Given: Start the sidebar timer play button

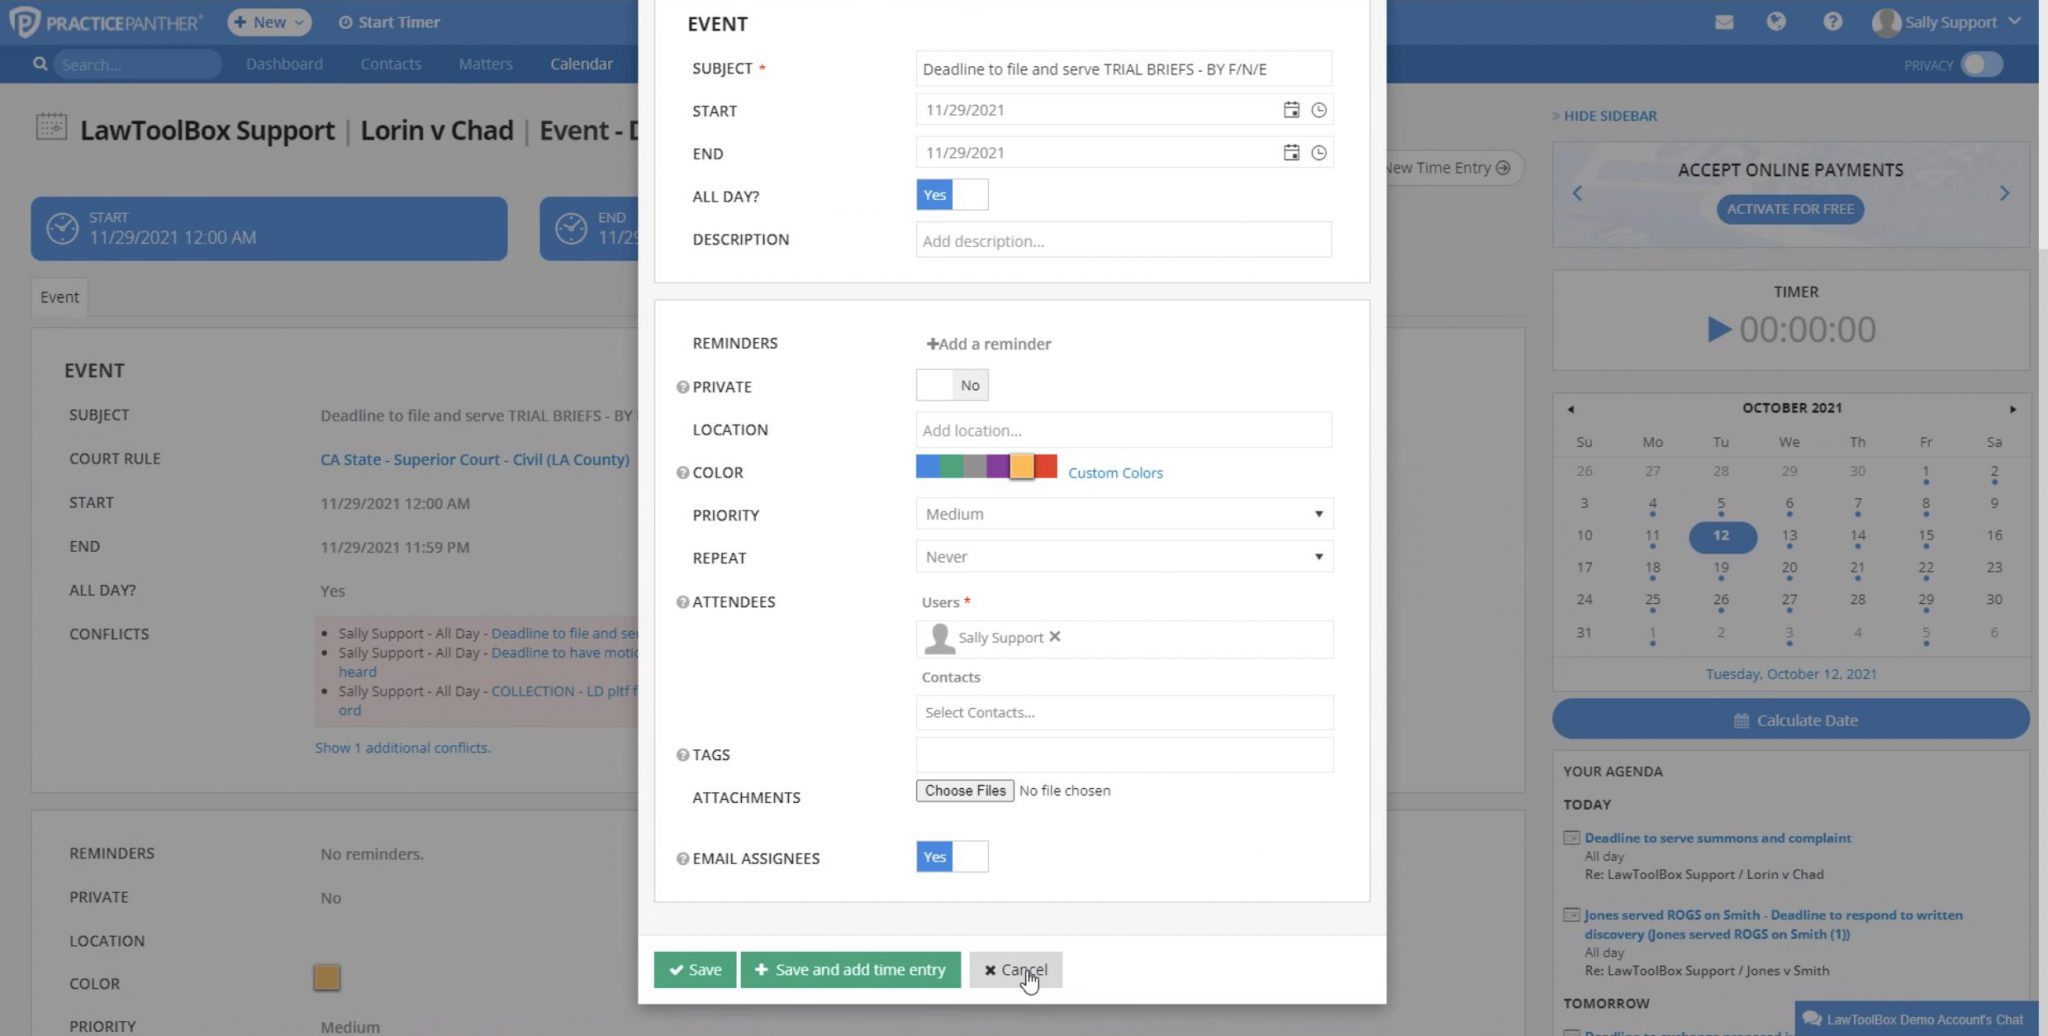Looking at the screenshot, I should 1718,329.
